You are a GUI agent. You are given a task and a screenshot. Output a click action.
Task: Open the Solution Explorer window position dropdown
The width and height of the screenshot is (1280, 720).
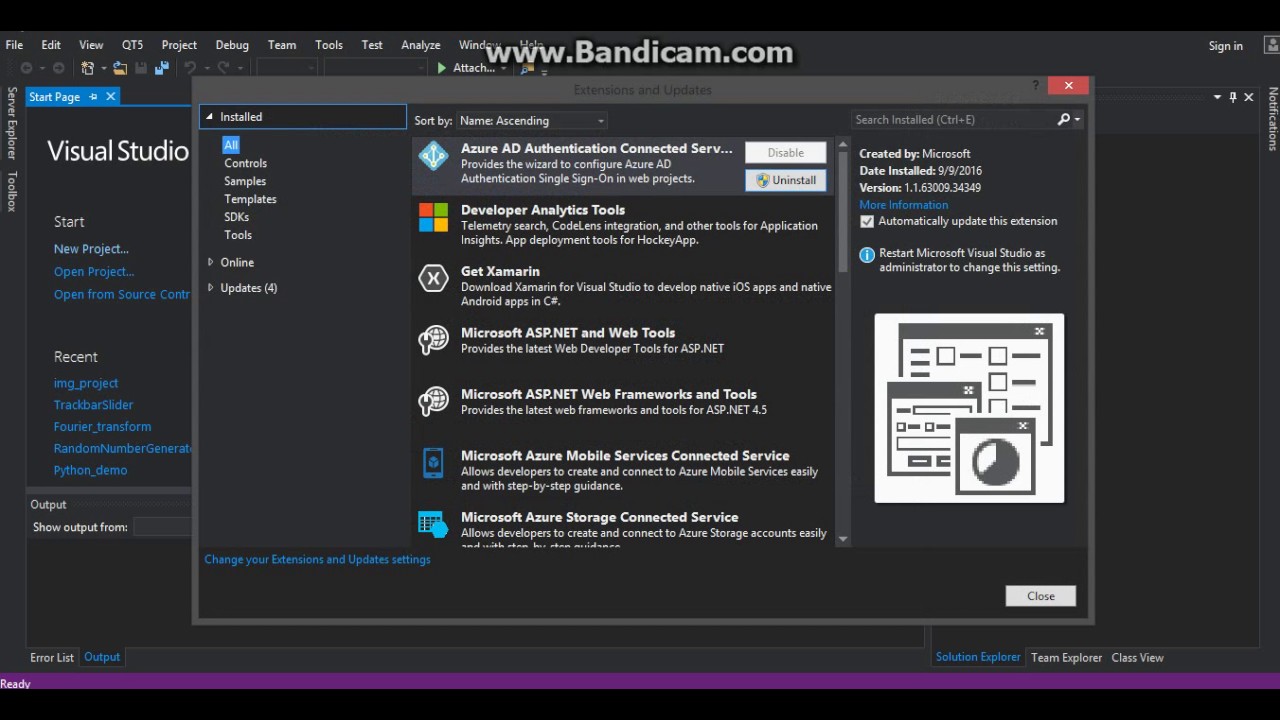pyautogui.click(x=1217, y=97)
